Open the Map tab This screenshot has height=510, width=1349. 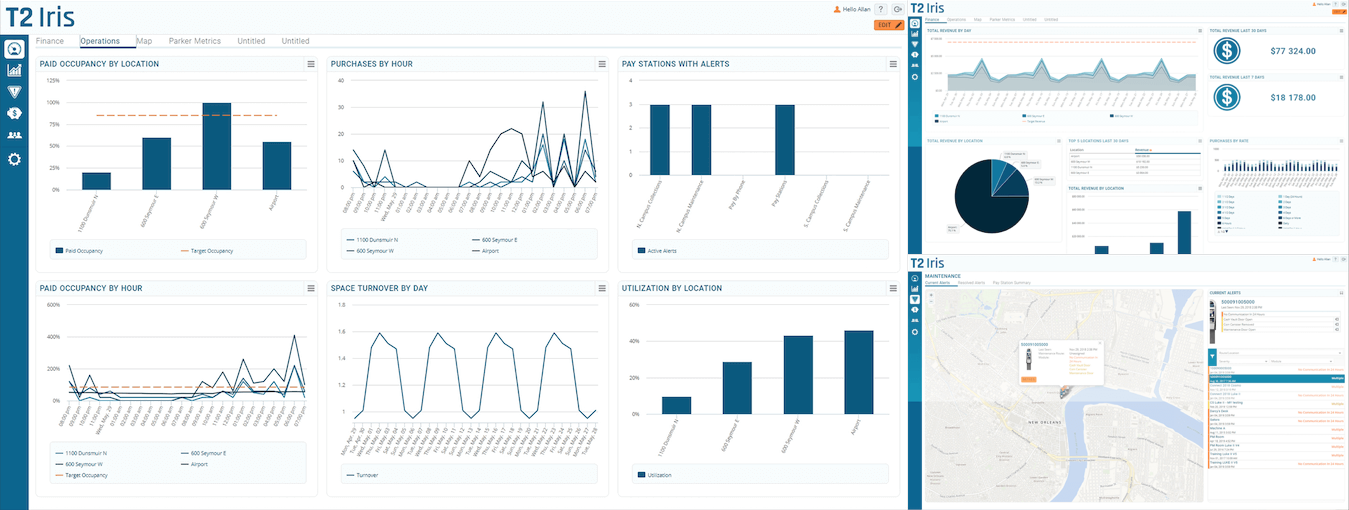145,41
